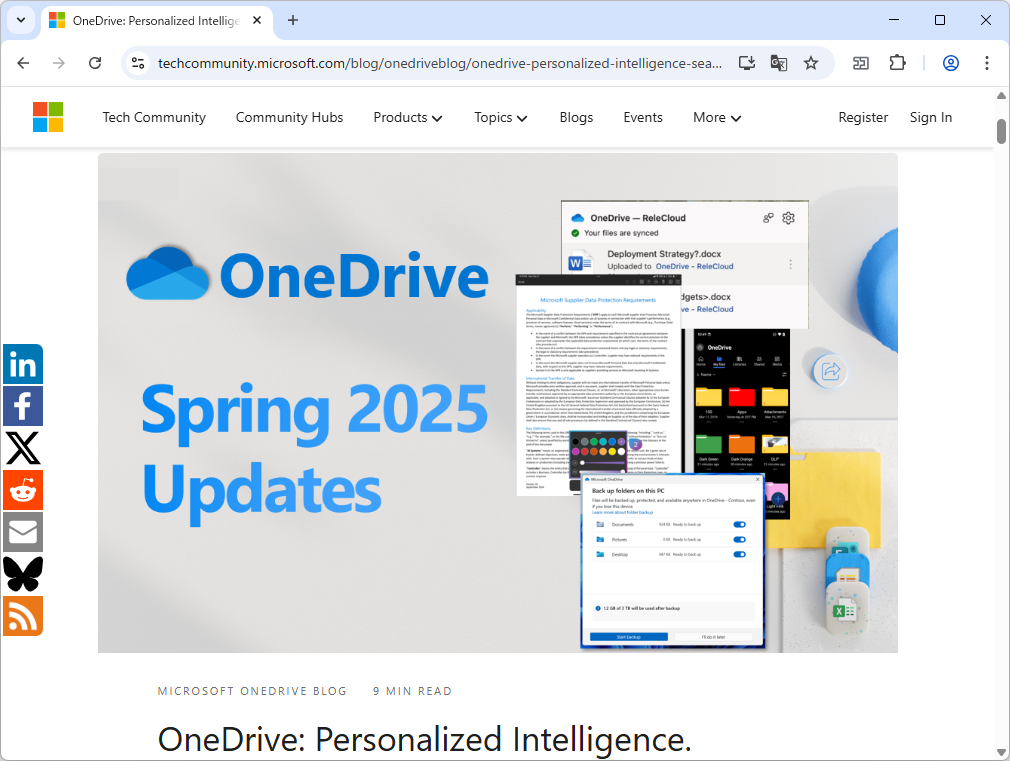Viewport: 1010px width, 761px height.
Task: Go forward to the next page
Action: coord(59,63)
